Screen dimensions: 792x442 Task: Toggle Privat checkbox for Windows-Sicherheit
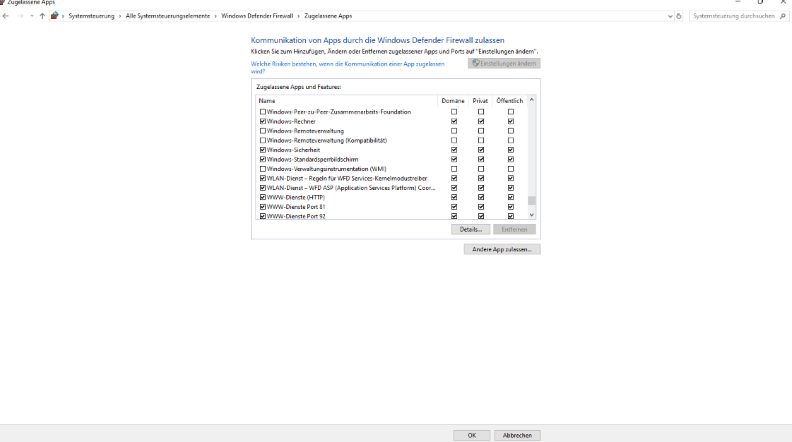pos(481,150)
